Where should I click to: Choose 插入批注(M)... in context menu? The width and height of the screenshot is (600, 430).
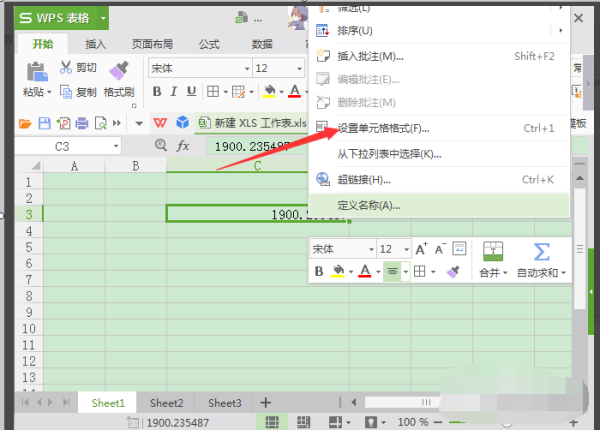point(439,57)
